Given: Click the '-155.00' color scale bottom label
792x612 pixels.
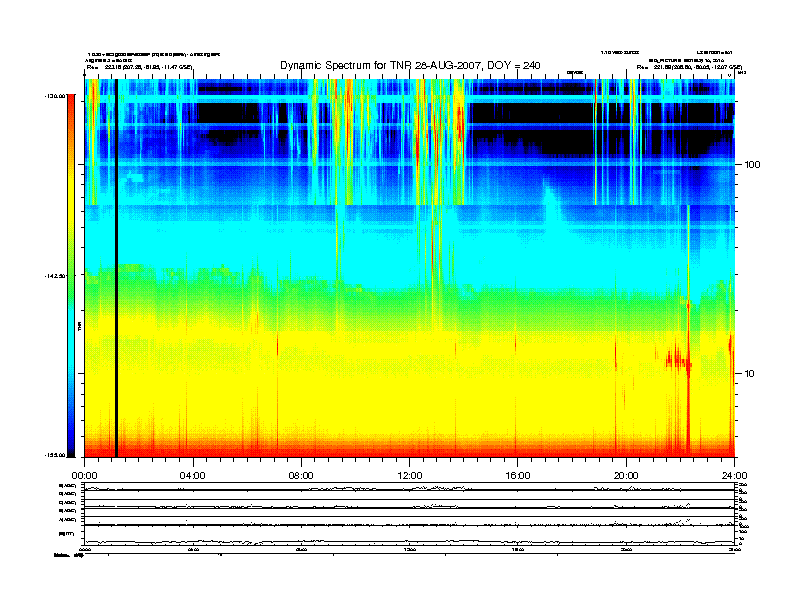Looking at the screenshot, I should [x=55, y=455].
